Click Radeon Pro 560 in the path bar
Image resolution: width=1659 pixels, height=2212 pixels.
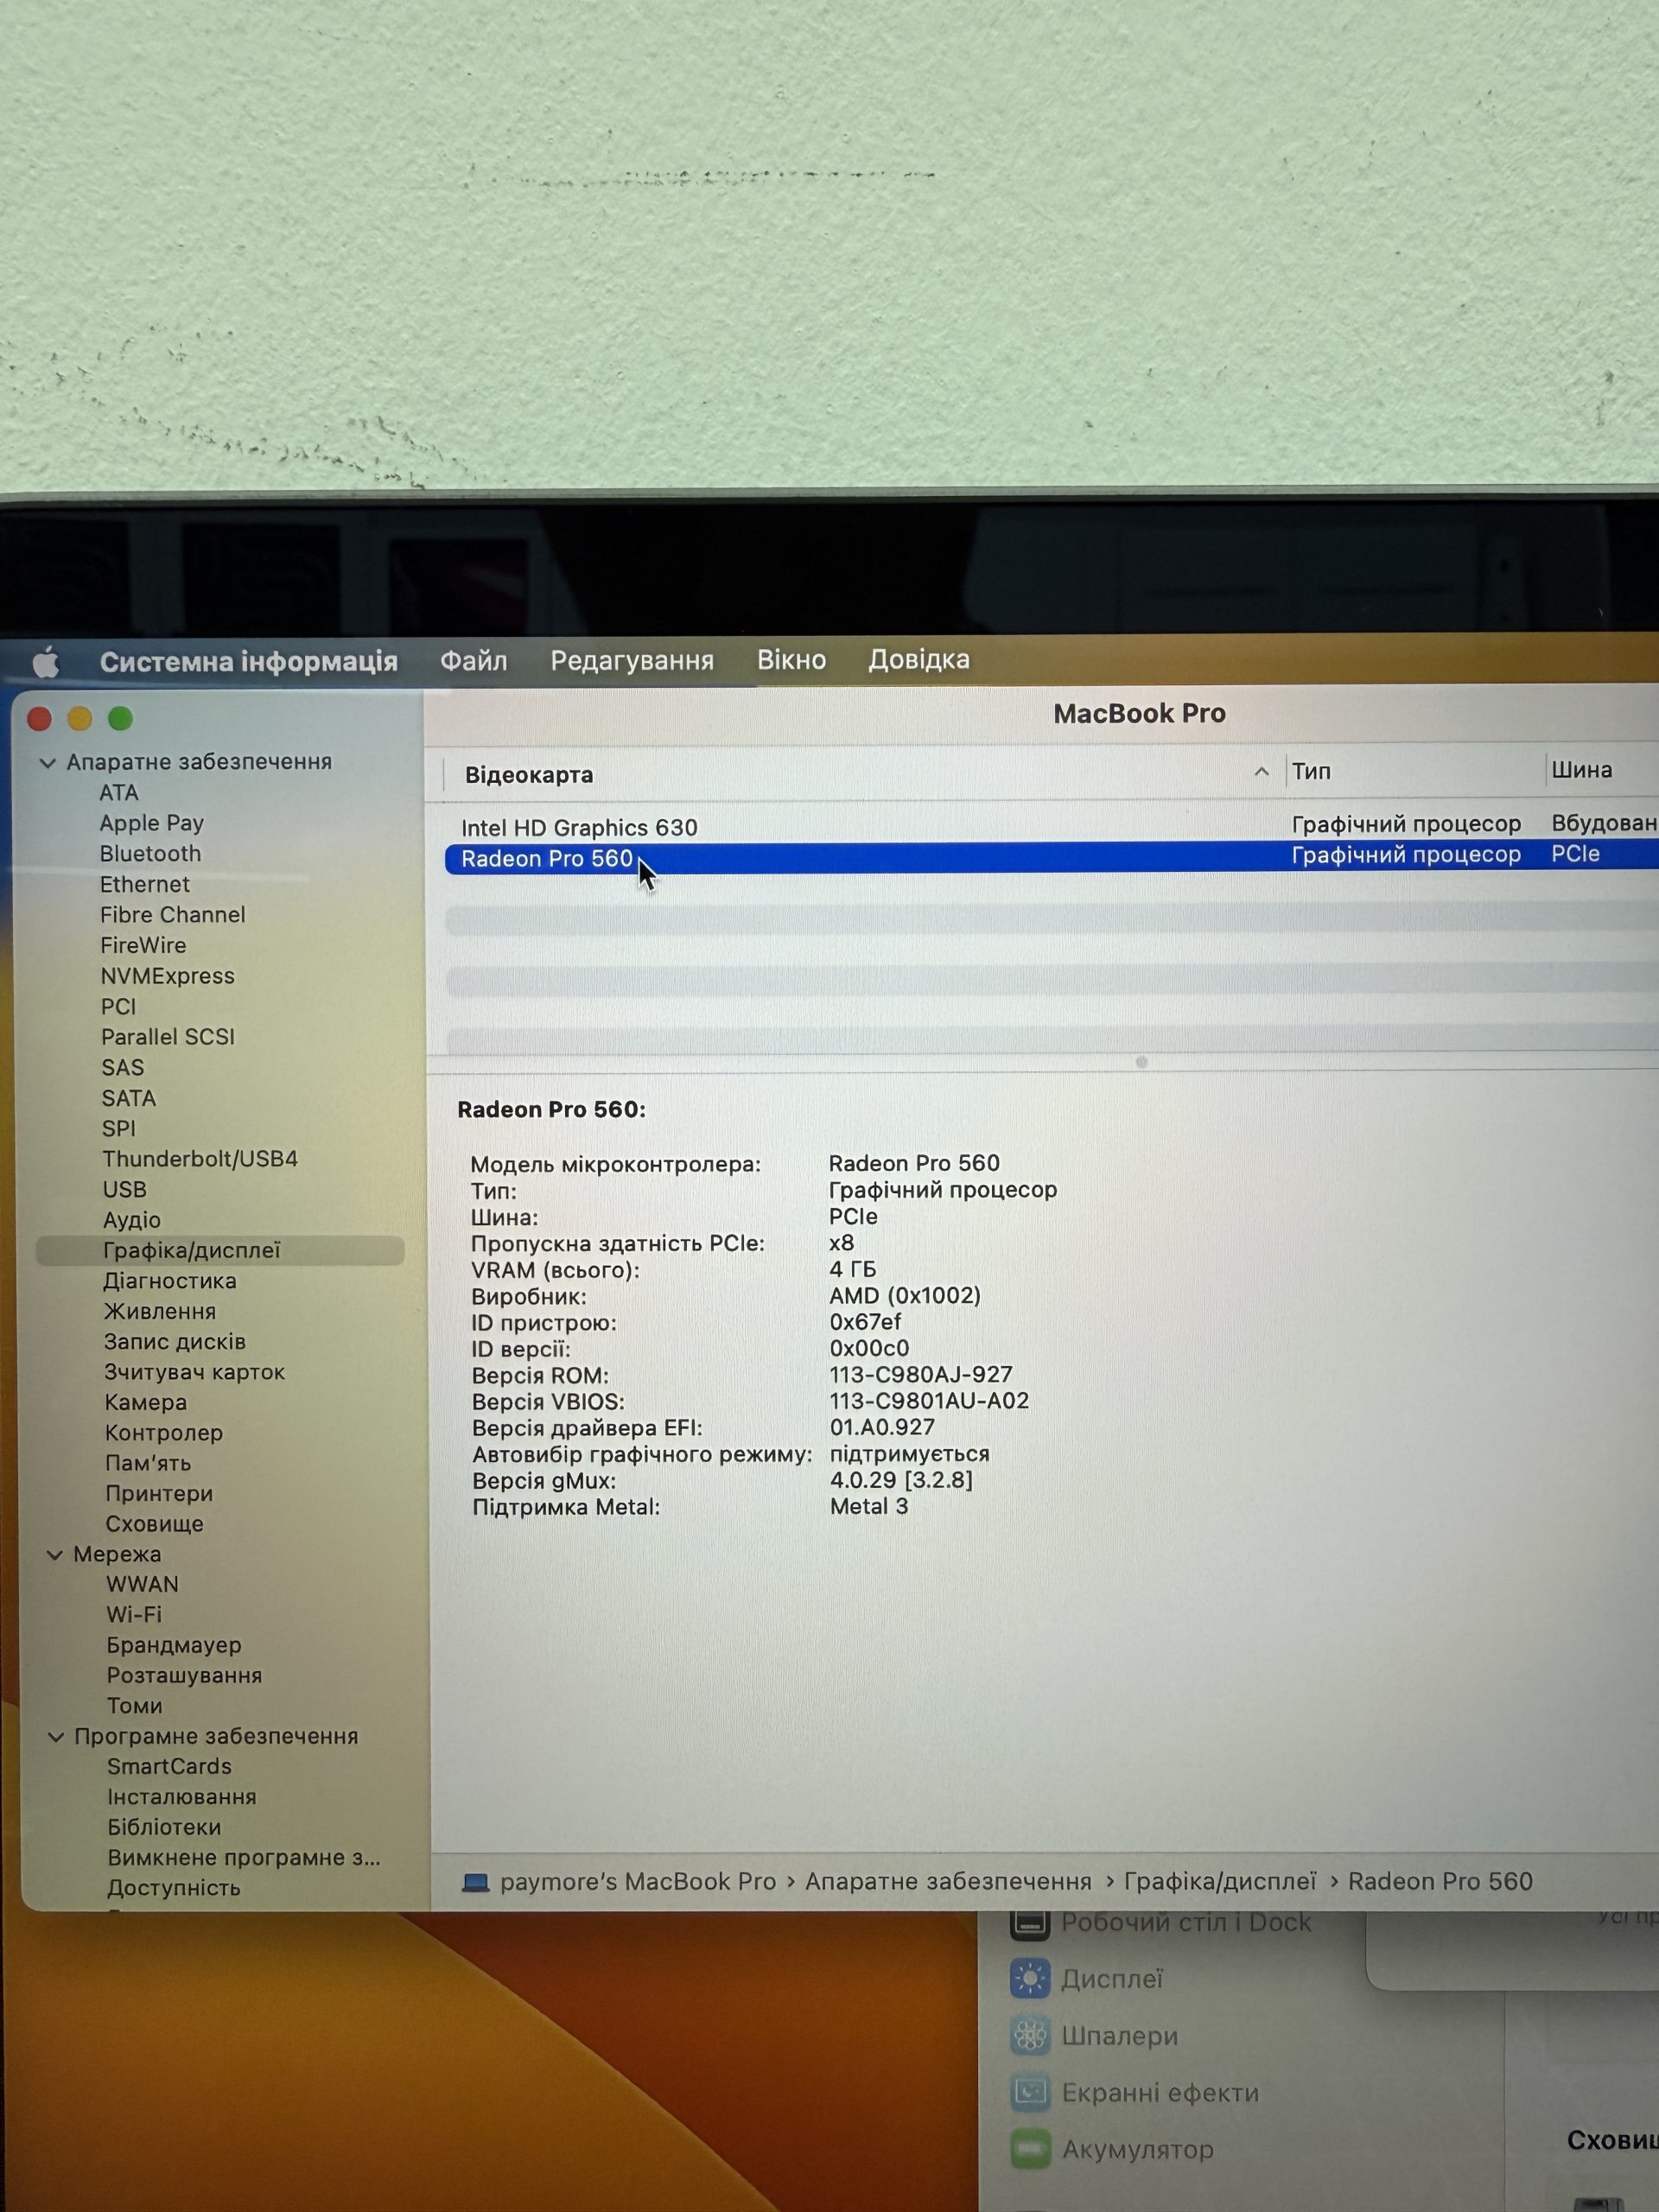1440,1882
